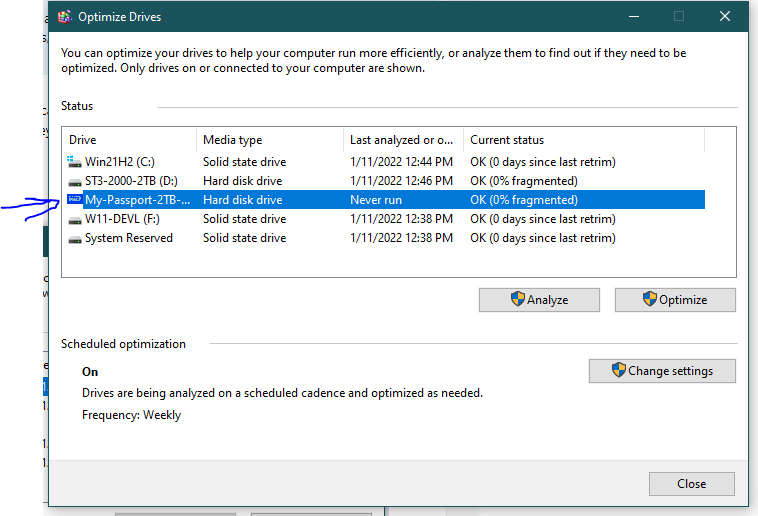
Task: Close window using title bar X
Action: point(725,16)
